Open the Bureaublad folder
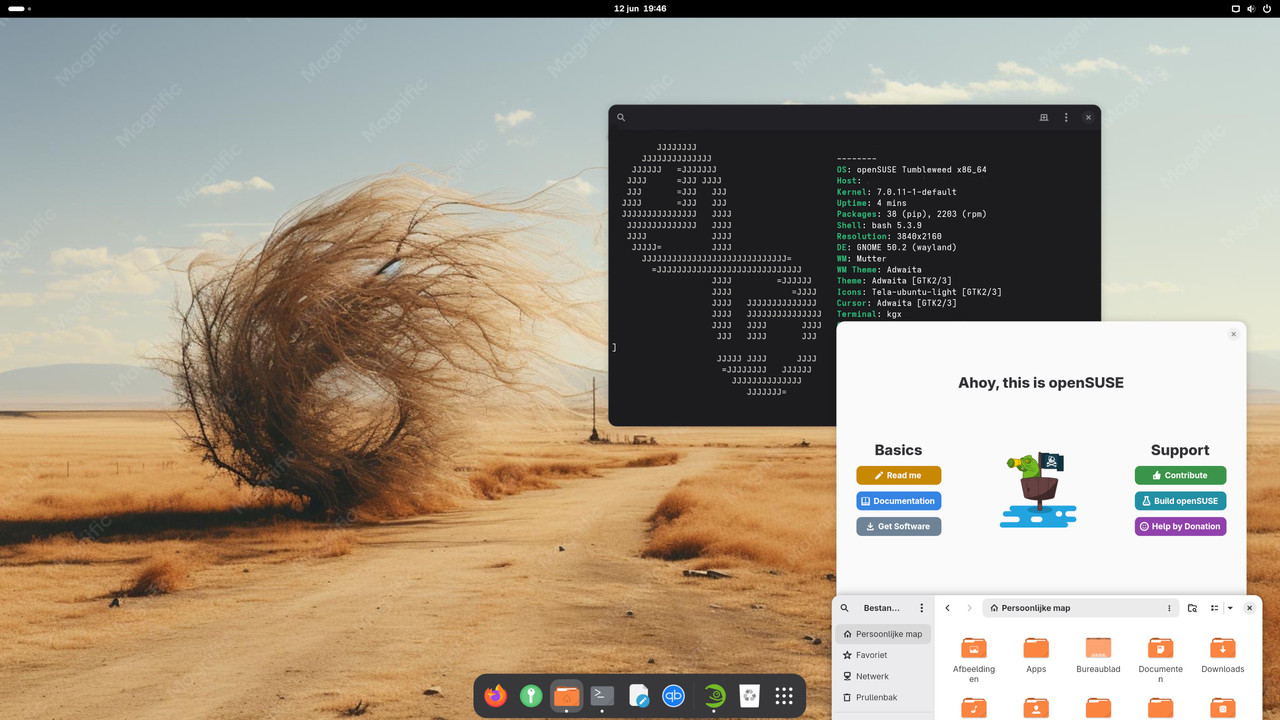This screenshot has width=1280, height=720. [1098, 655]
